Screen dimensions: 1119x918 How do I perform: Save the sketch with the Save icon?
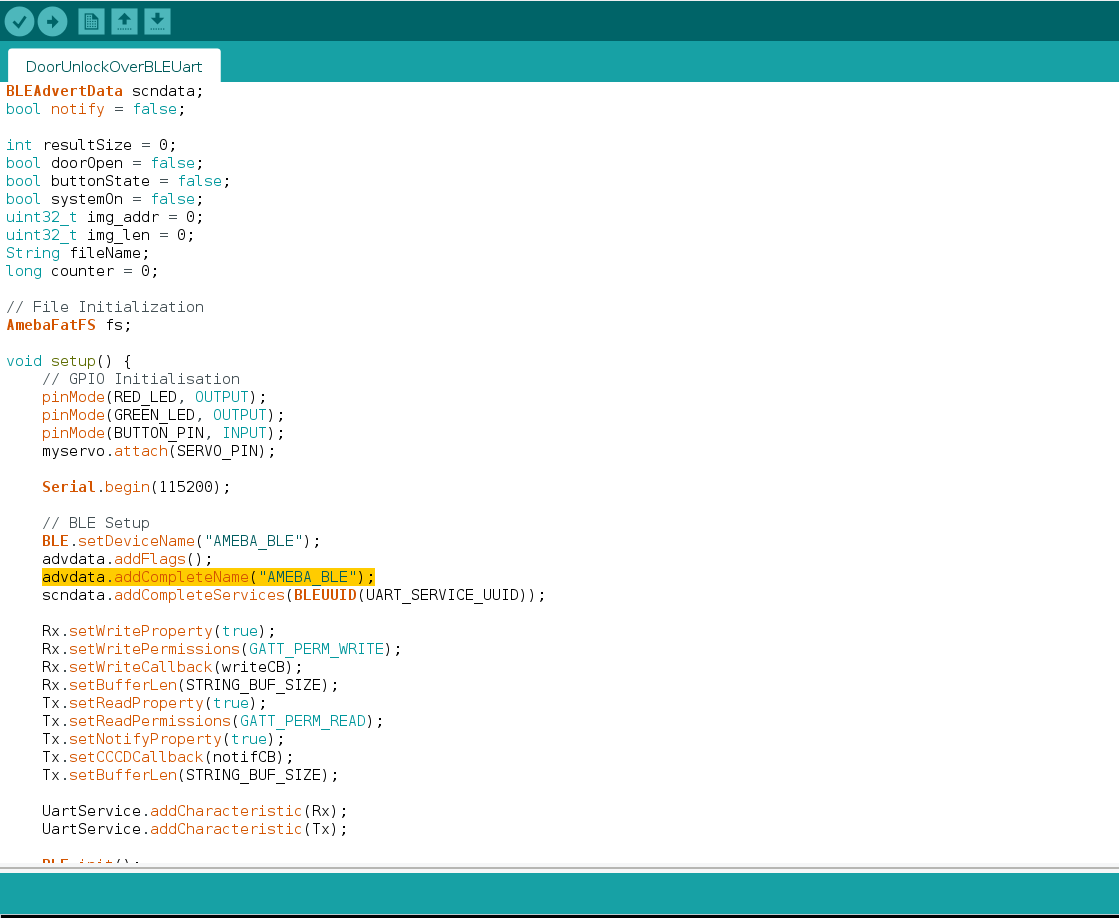(x=157, y=21)
